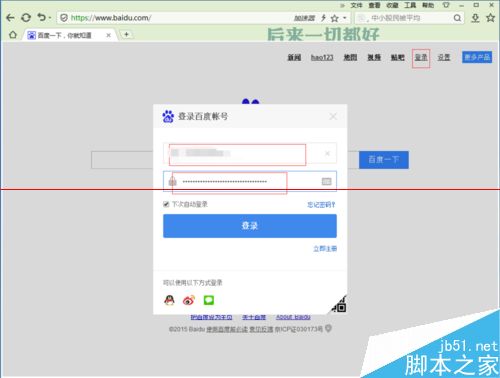Open the 工具 menu
This screenshot has height=378, width=500.
(410, 5)
